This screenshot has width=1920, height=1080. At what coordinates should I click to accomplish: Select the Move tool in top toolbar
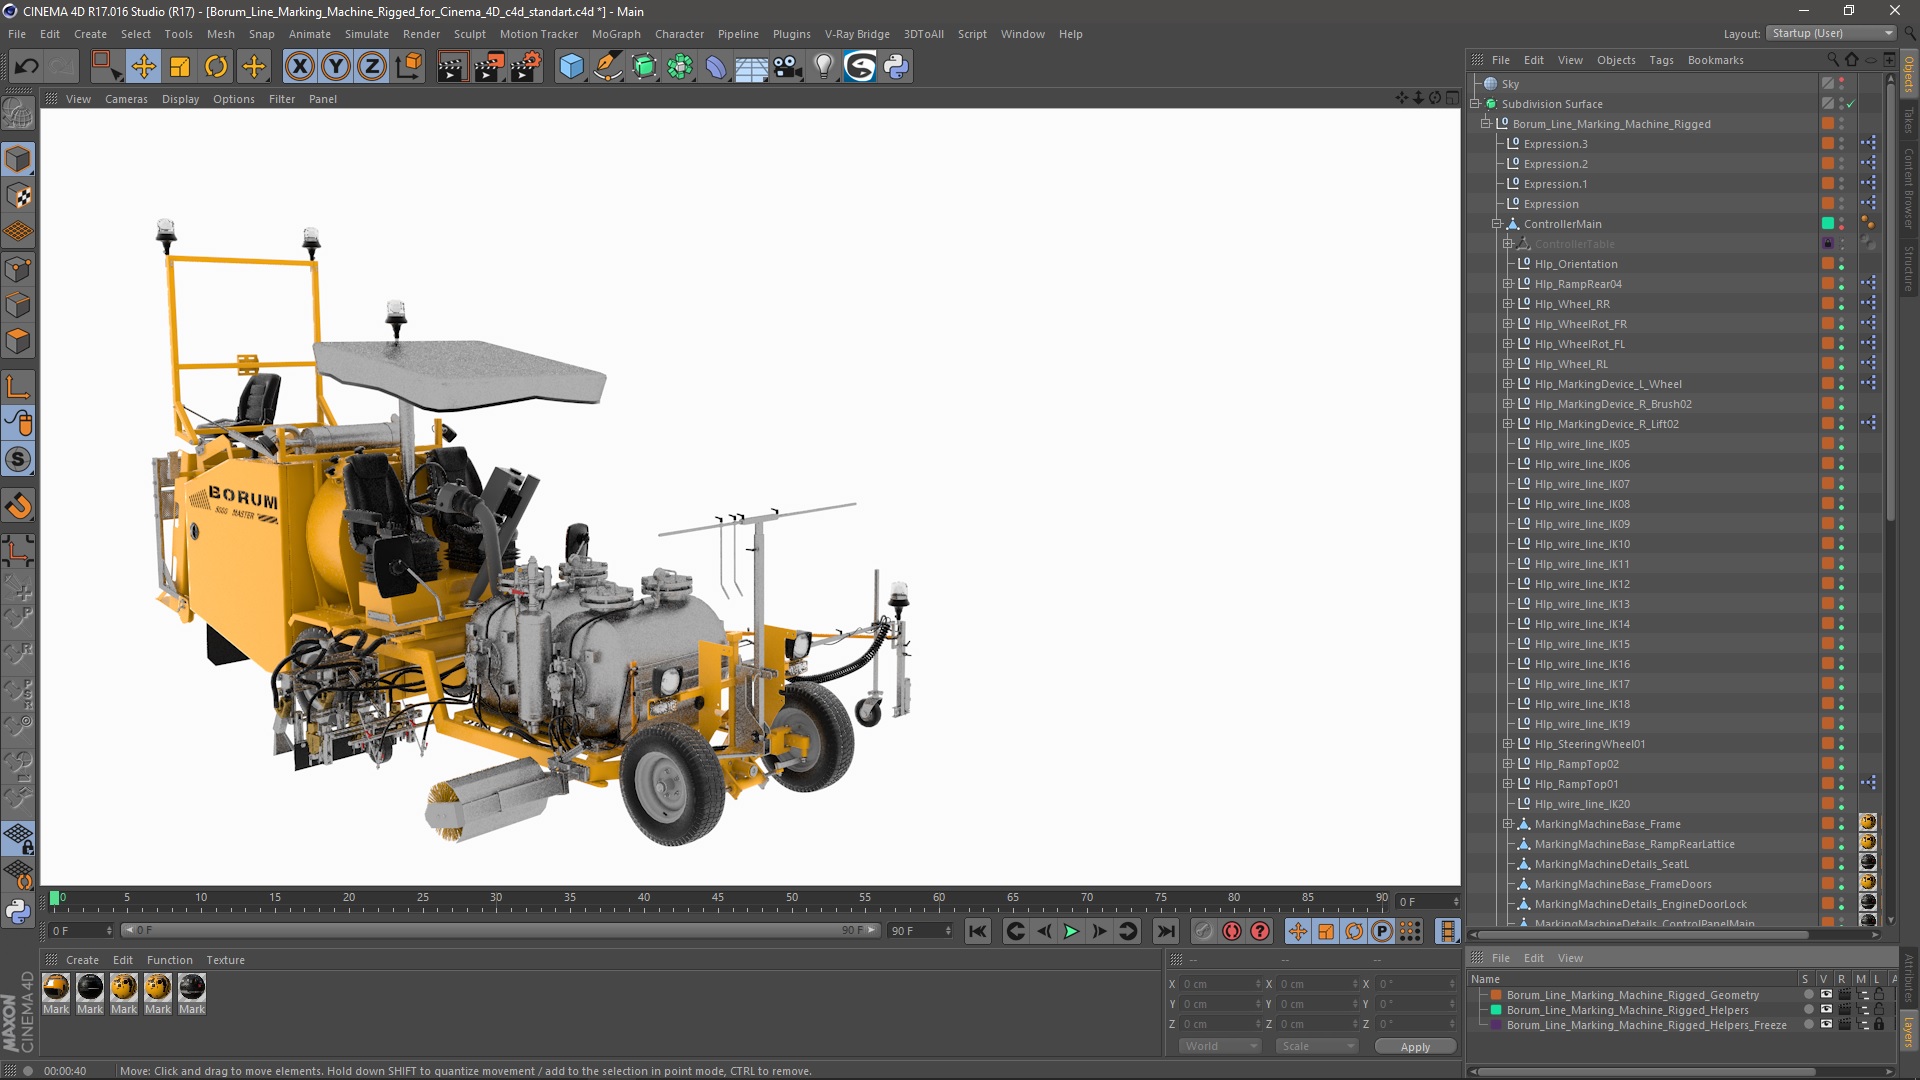point(143,67)
